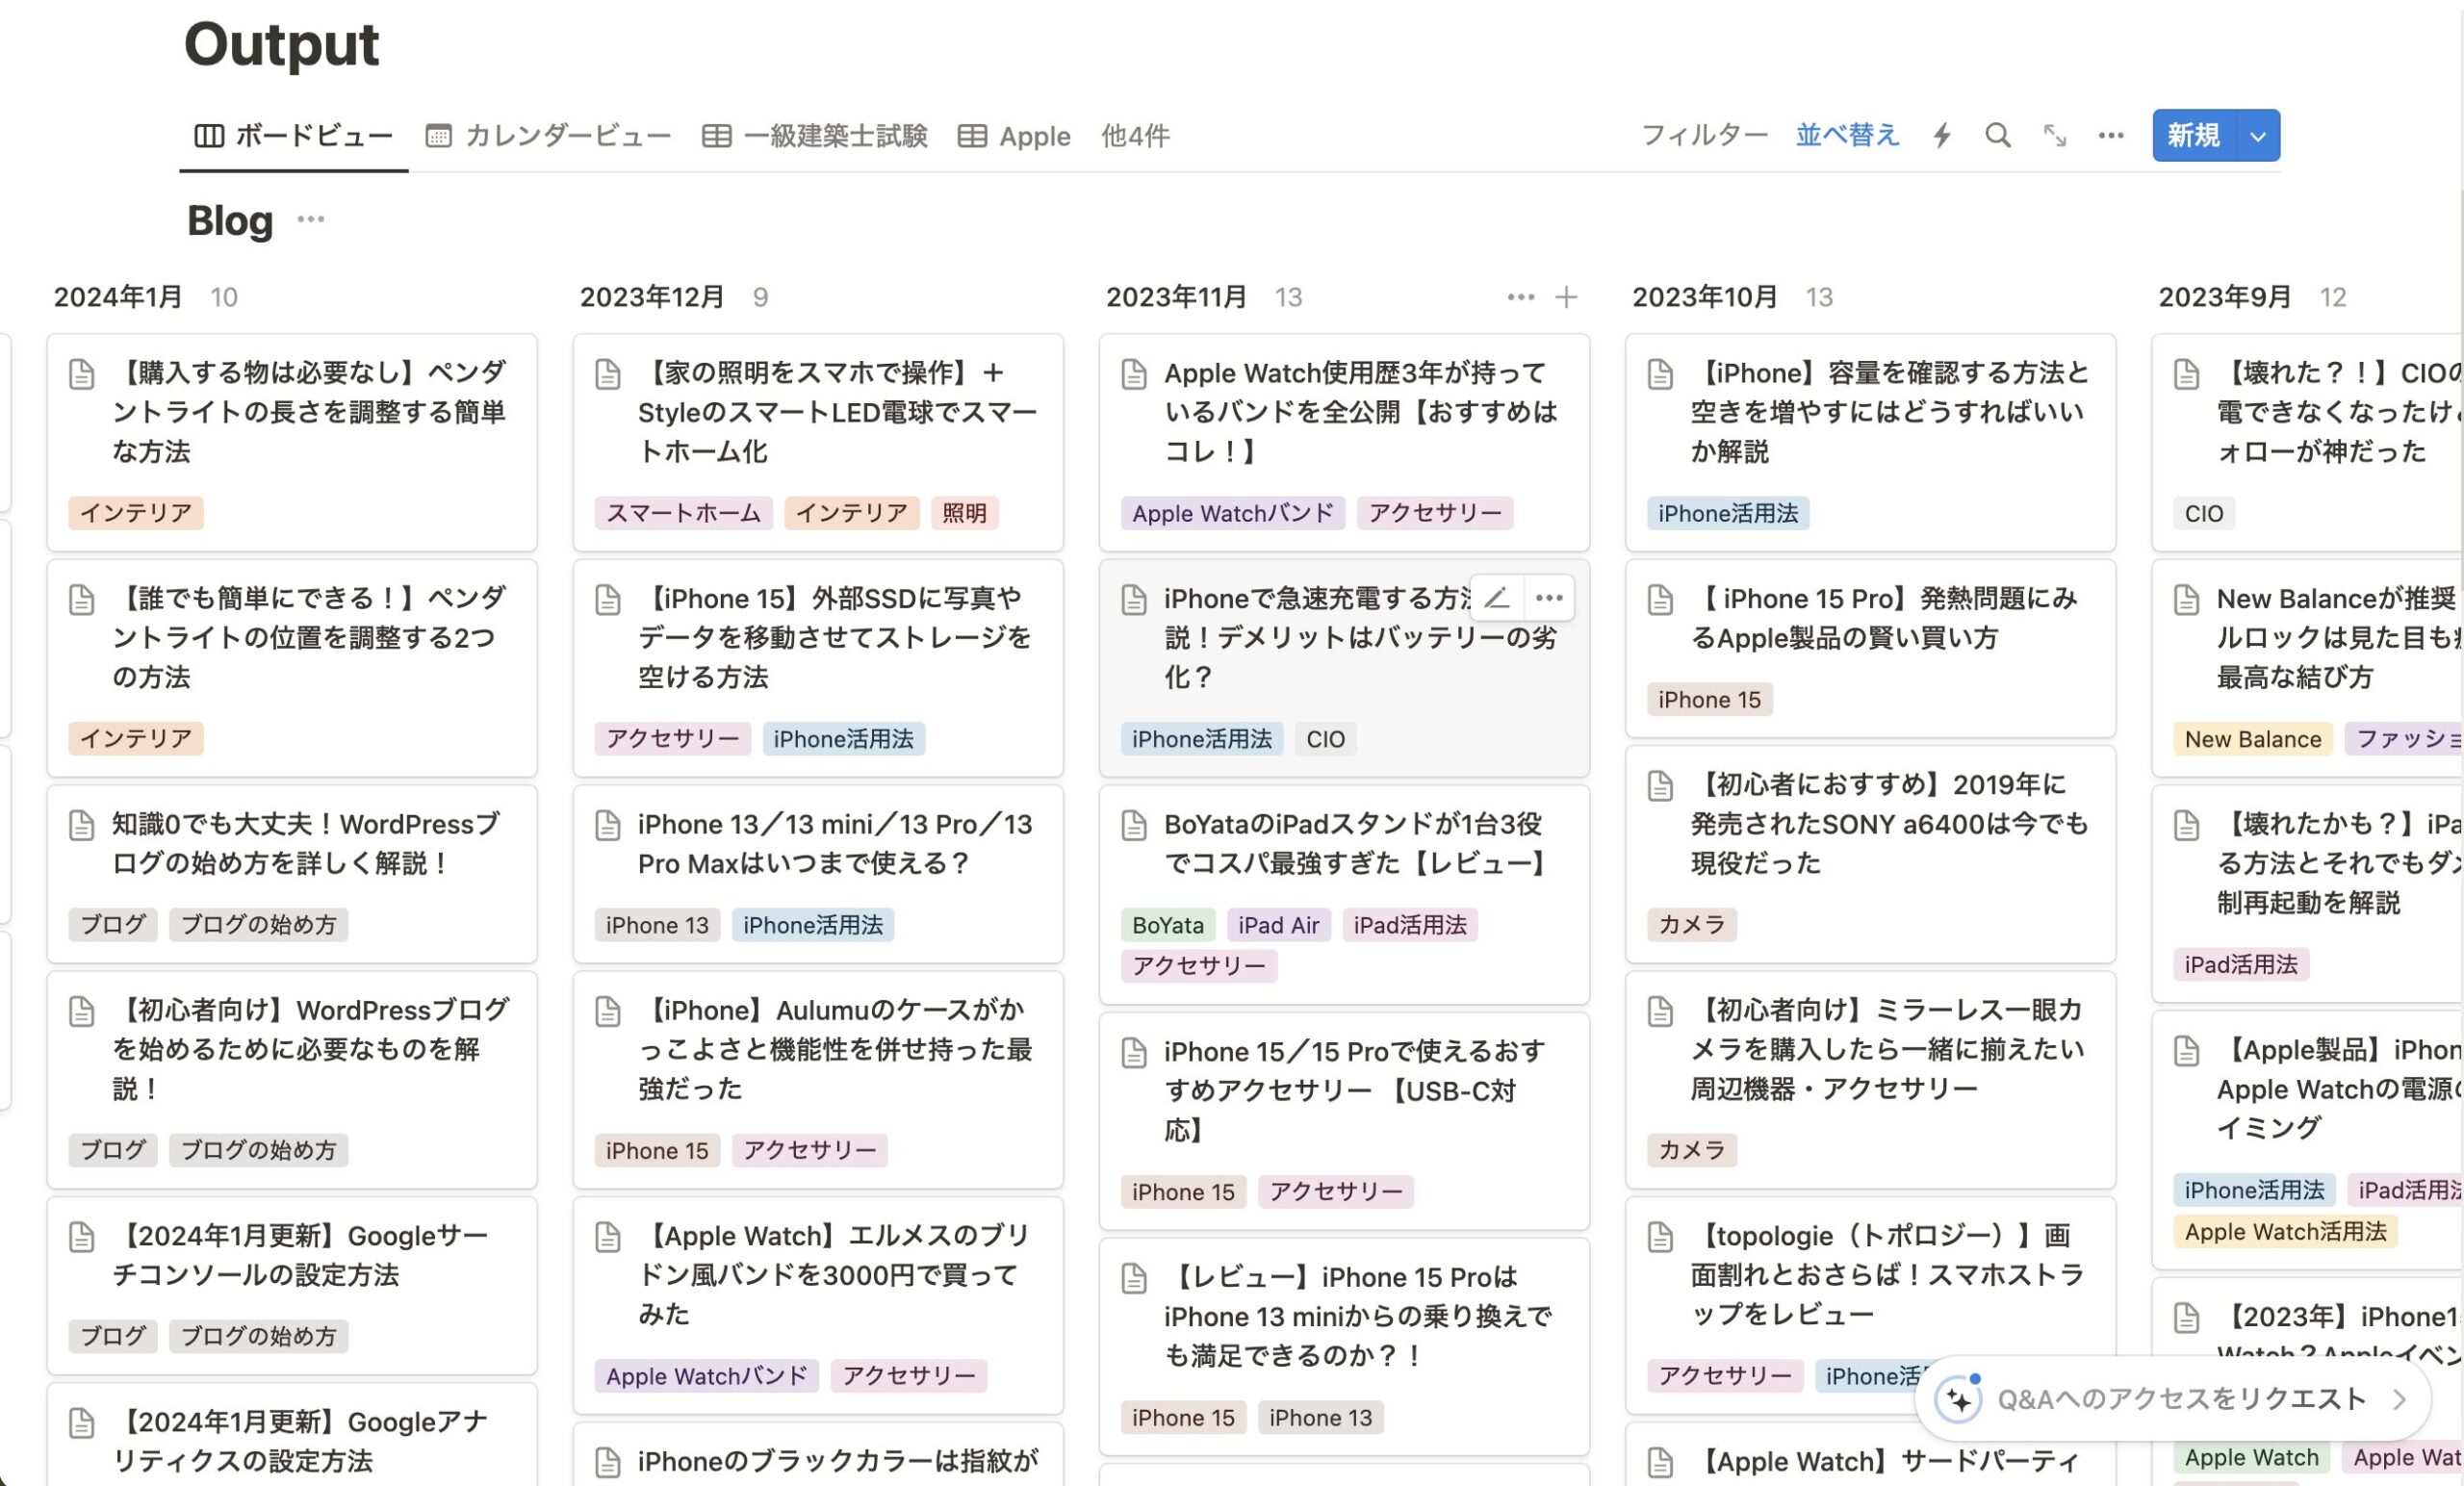Viewport: 2464px width, 1486px height.
Task: Open the Apple view tab
Action: click(x=1015, y=136)
